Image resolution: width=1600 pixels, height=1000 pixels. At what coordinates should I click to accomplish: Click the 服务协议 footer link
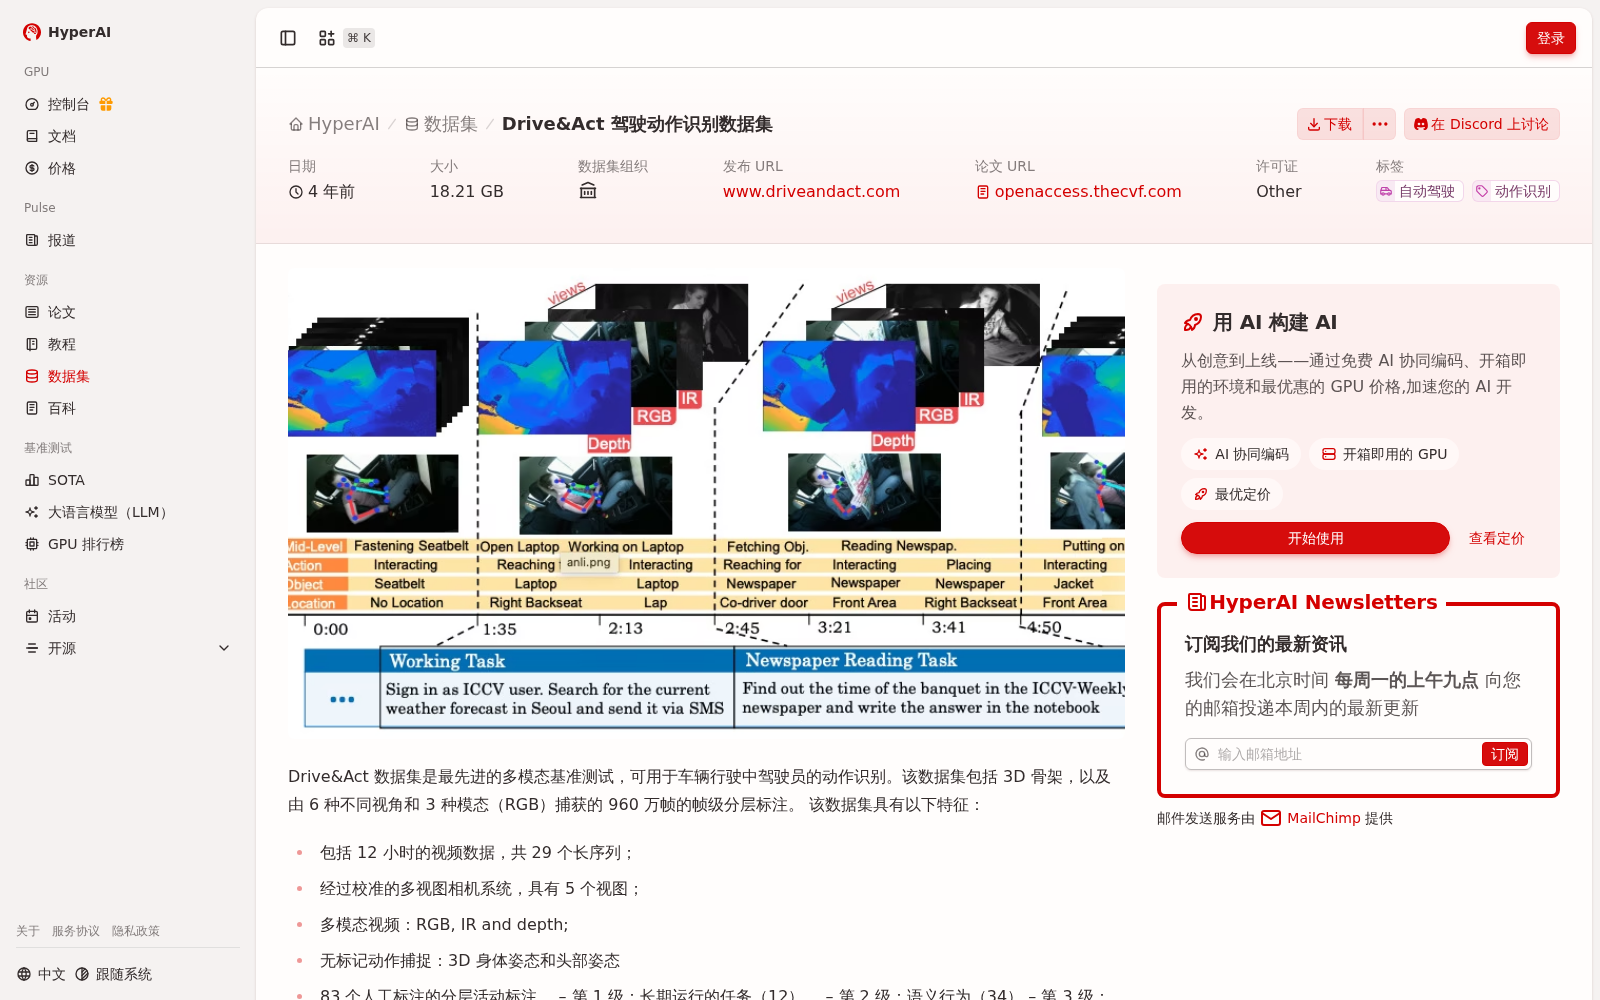click(x=76, y=931)
